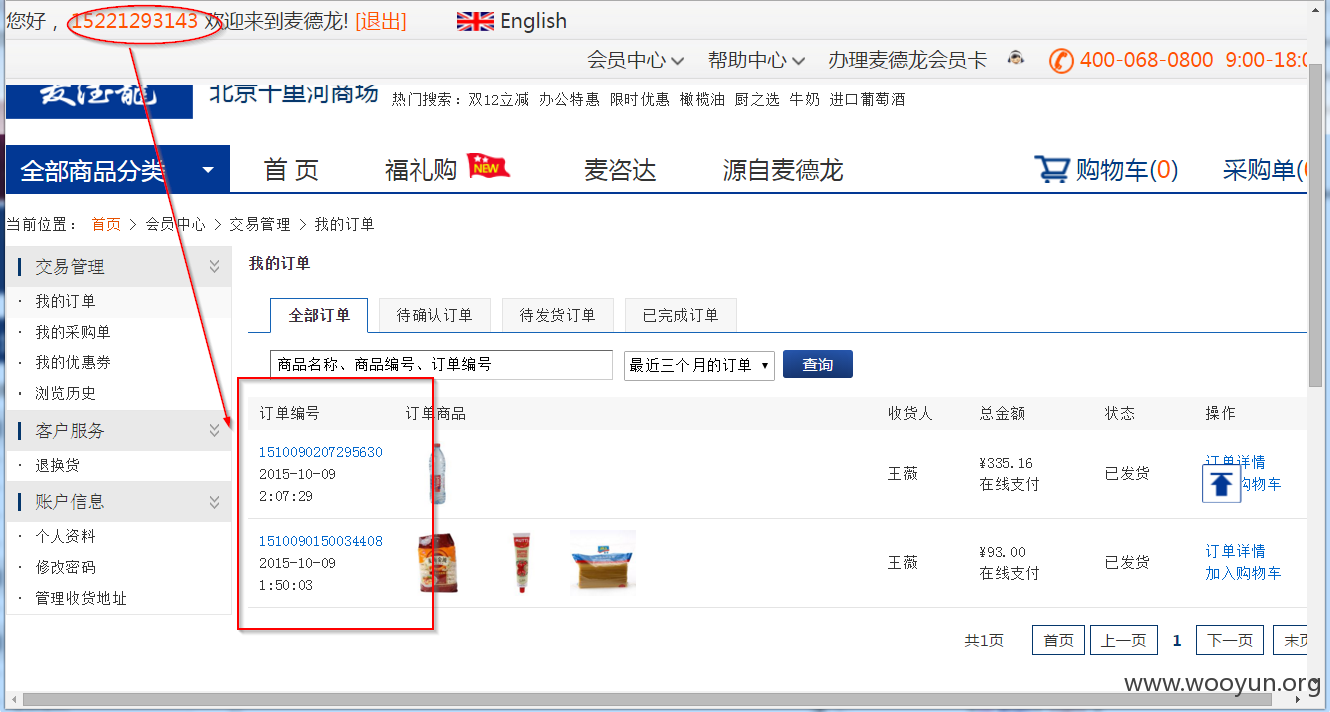Switch to the 待发货订单 tab

coord(557,315)
